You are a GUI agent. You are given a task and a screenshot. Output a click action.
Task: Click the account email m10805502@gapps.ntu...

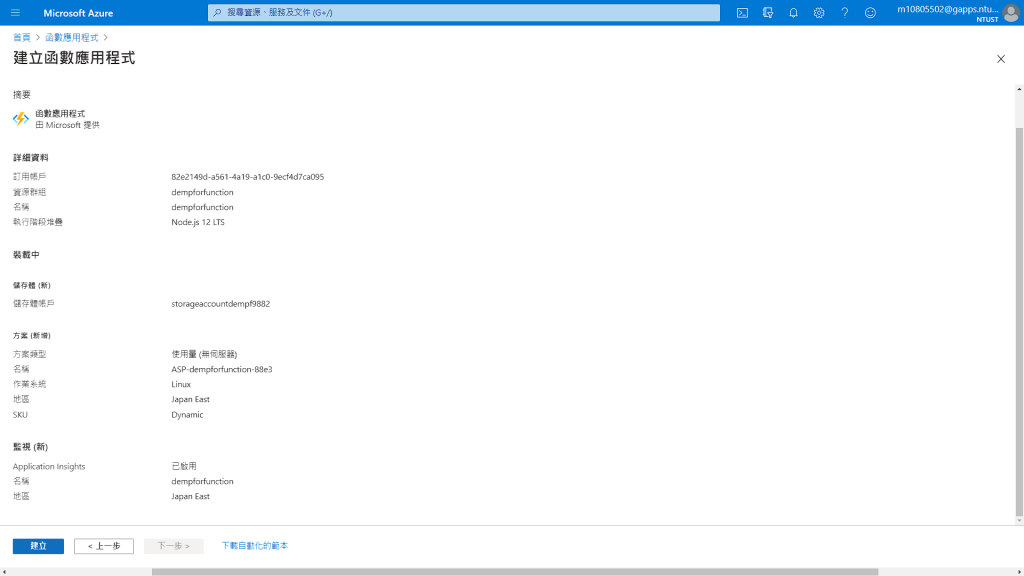[948, 9]
